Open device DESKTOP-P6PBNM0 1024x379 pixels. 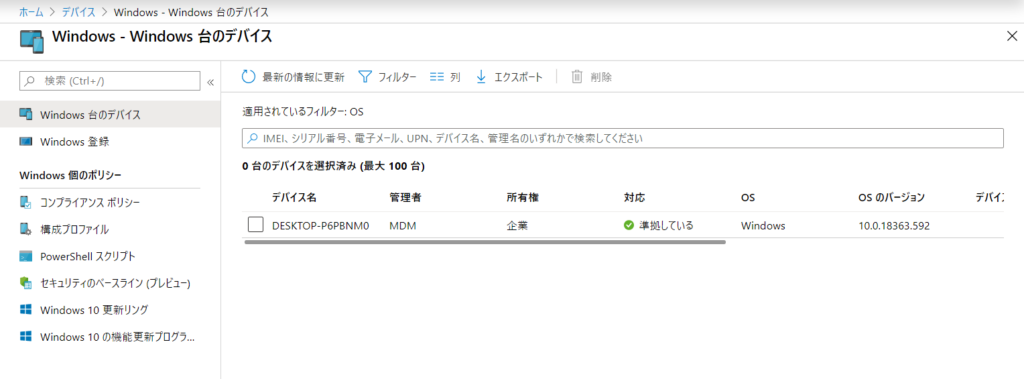click(321, 226)
